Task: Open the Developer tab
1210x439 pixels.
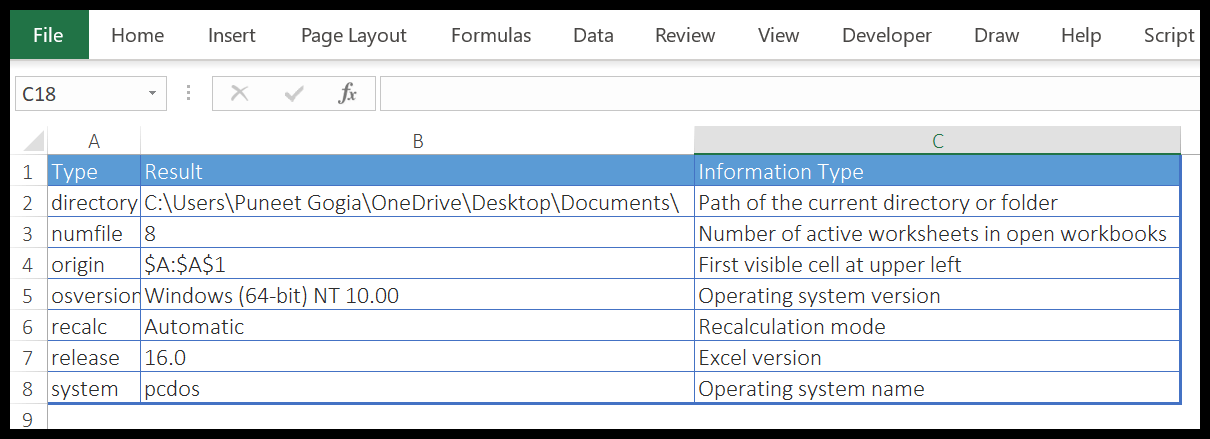Action: click(887, 35)
